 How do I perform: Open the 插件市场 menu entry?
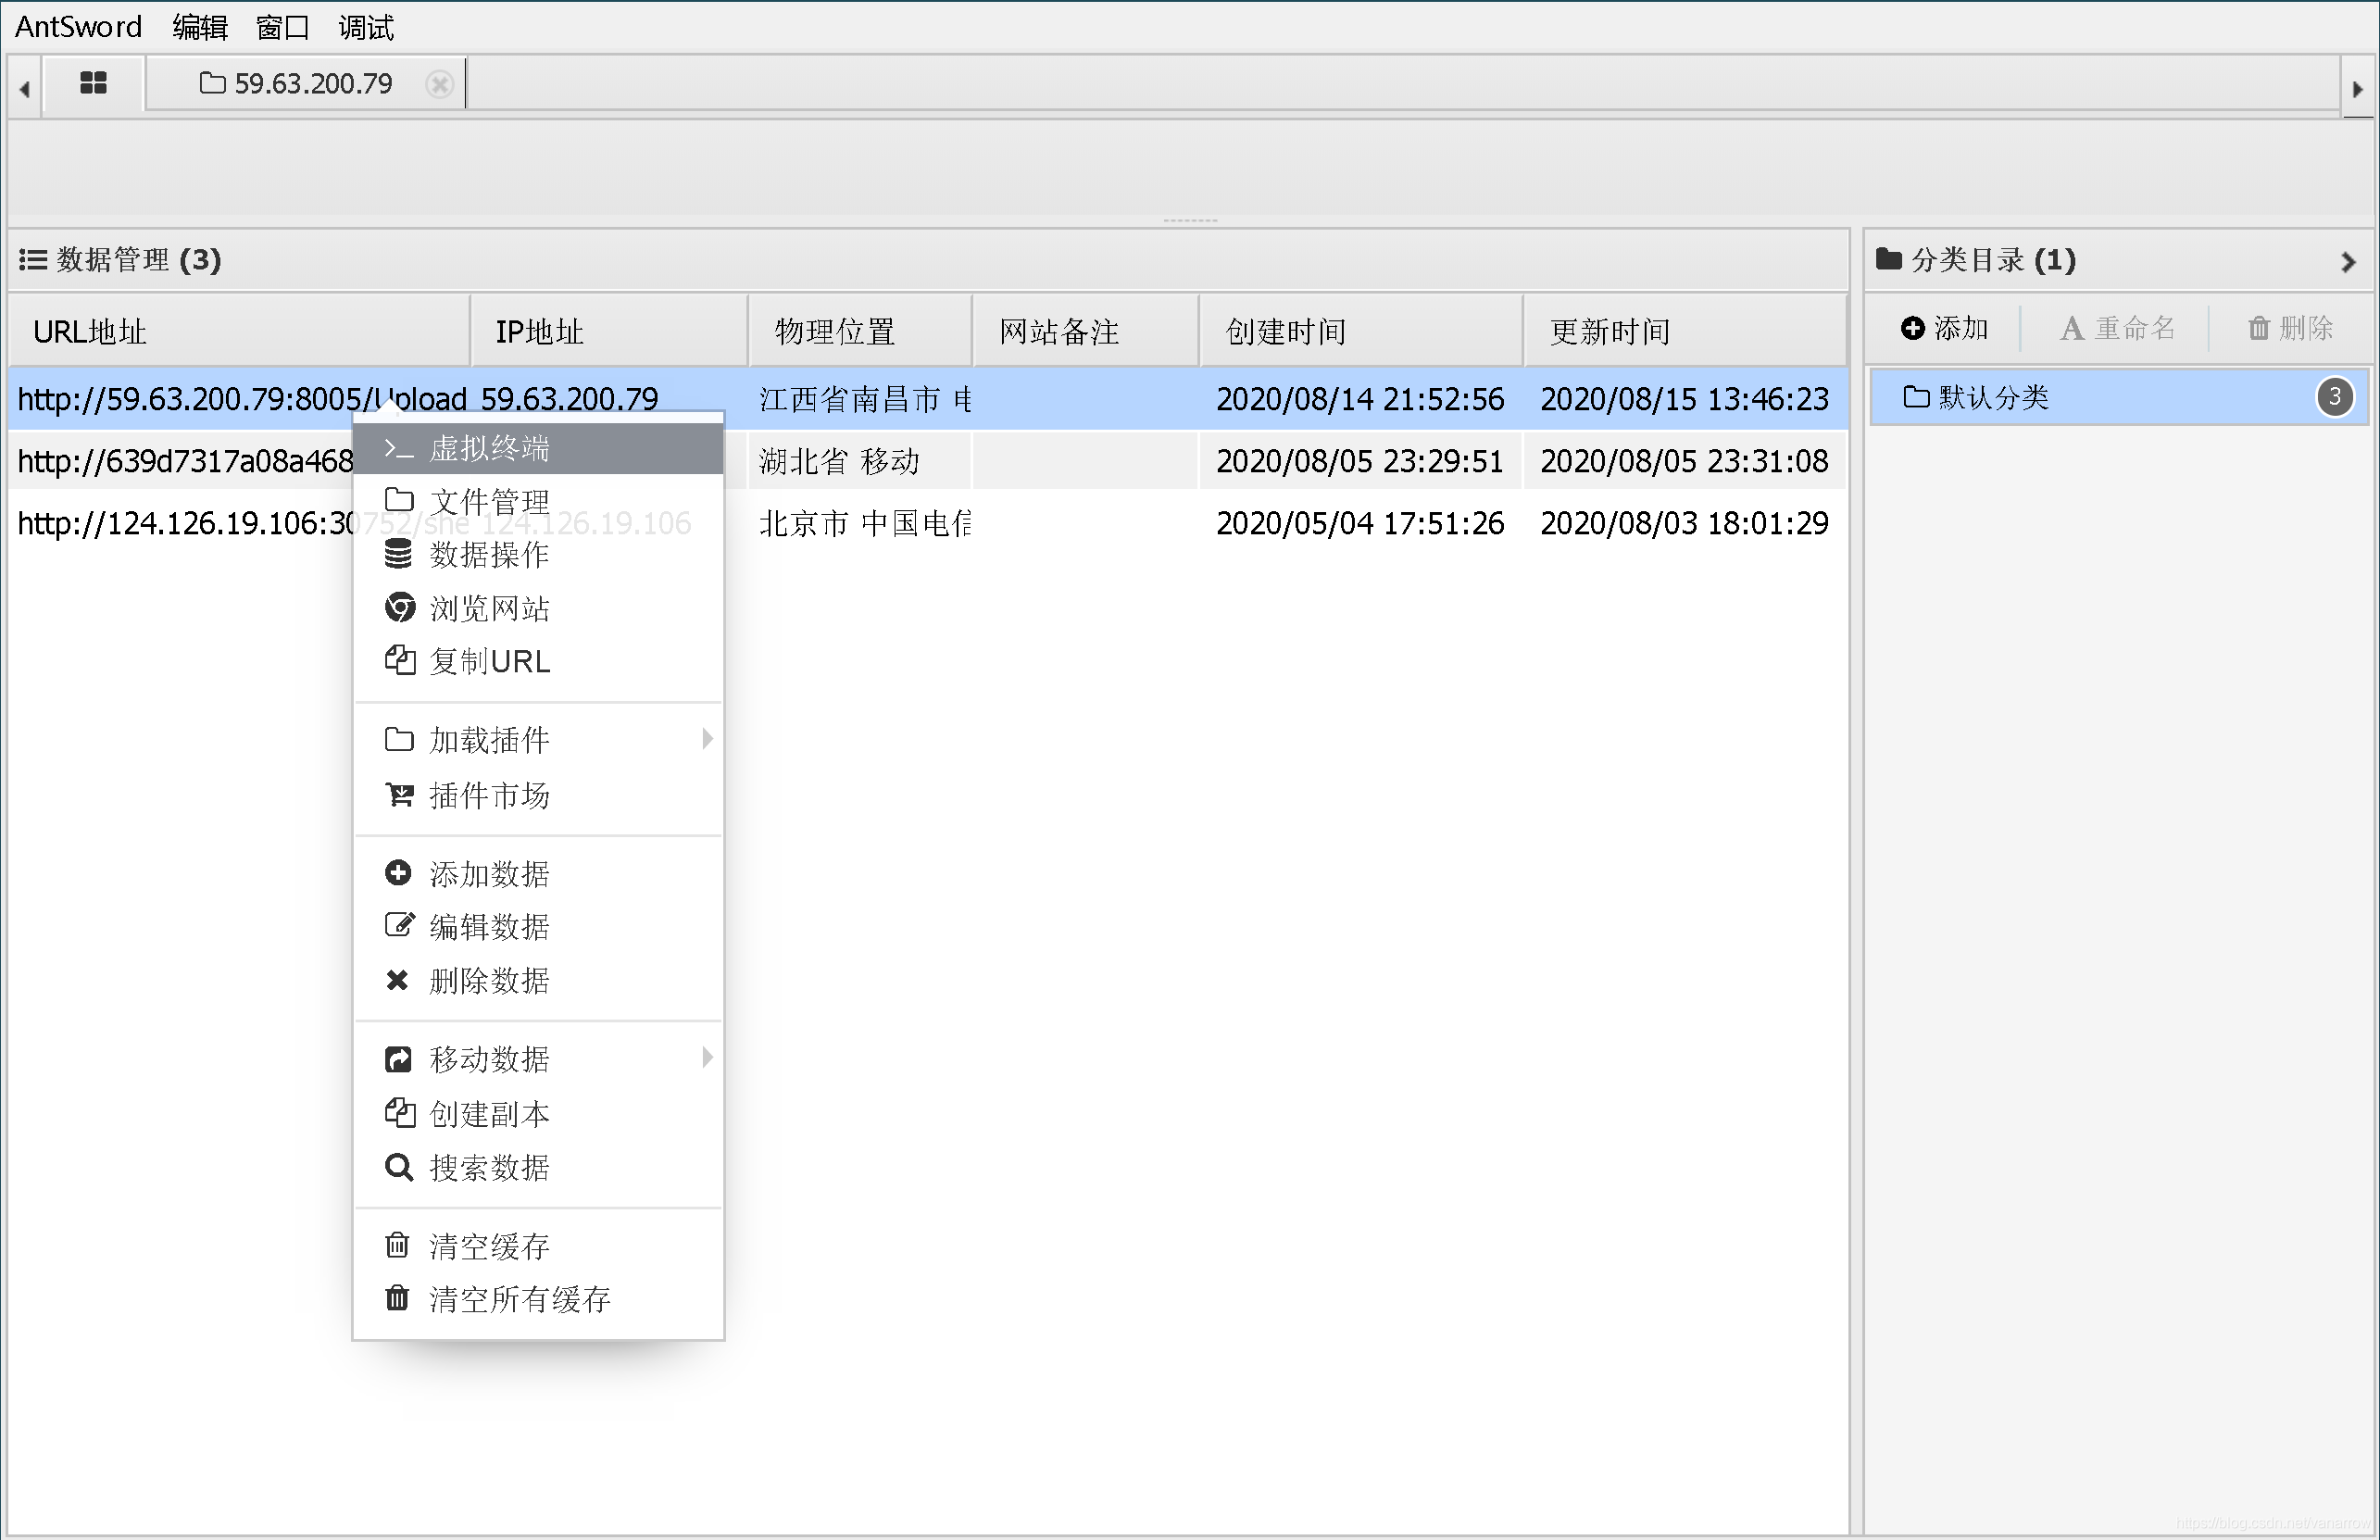tap(538, 795)
